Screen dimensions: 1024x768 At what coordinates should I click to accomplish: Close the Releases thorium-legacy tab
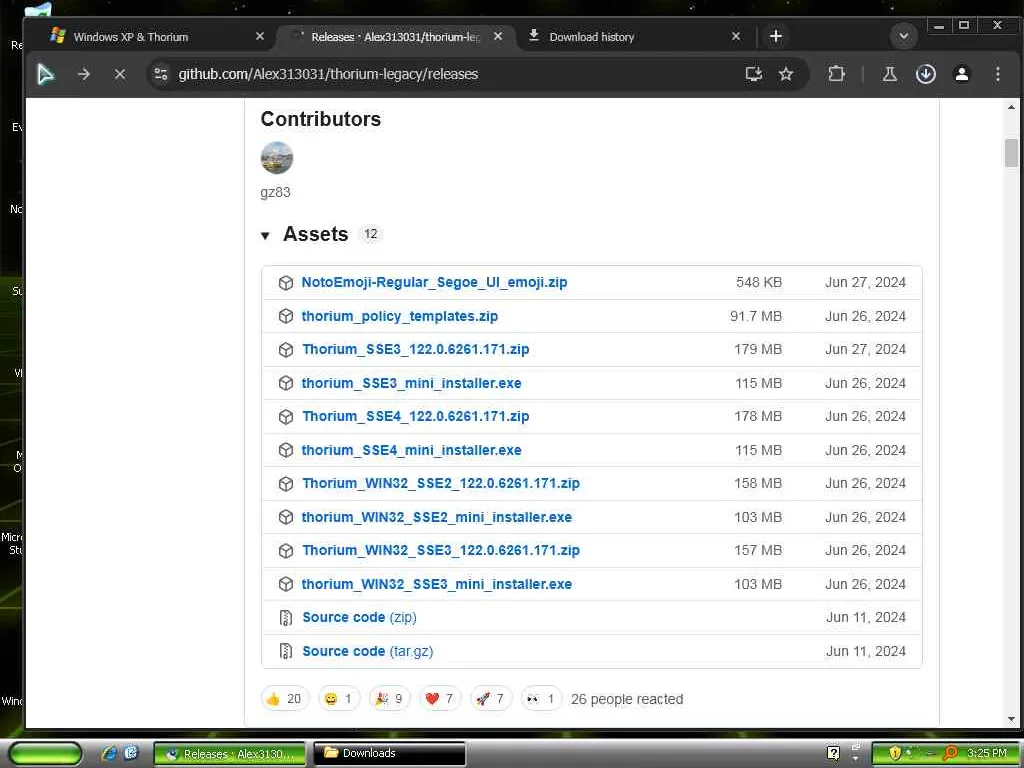498,37
